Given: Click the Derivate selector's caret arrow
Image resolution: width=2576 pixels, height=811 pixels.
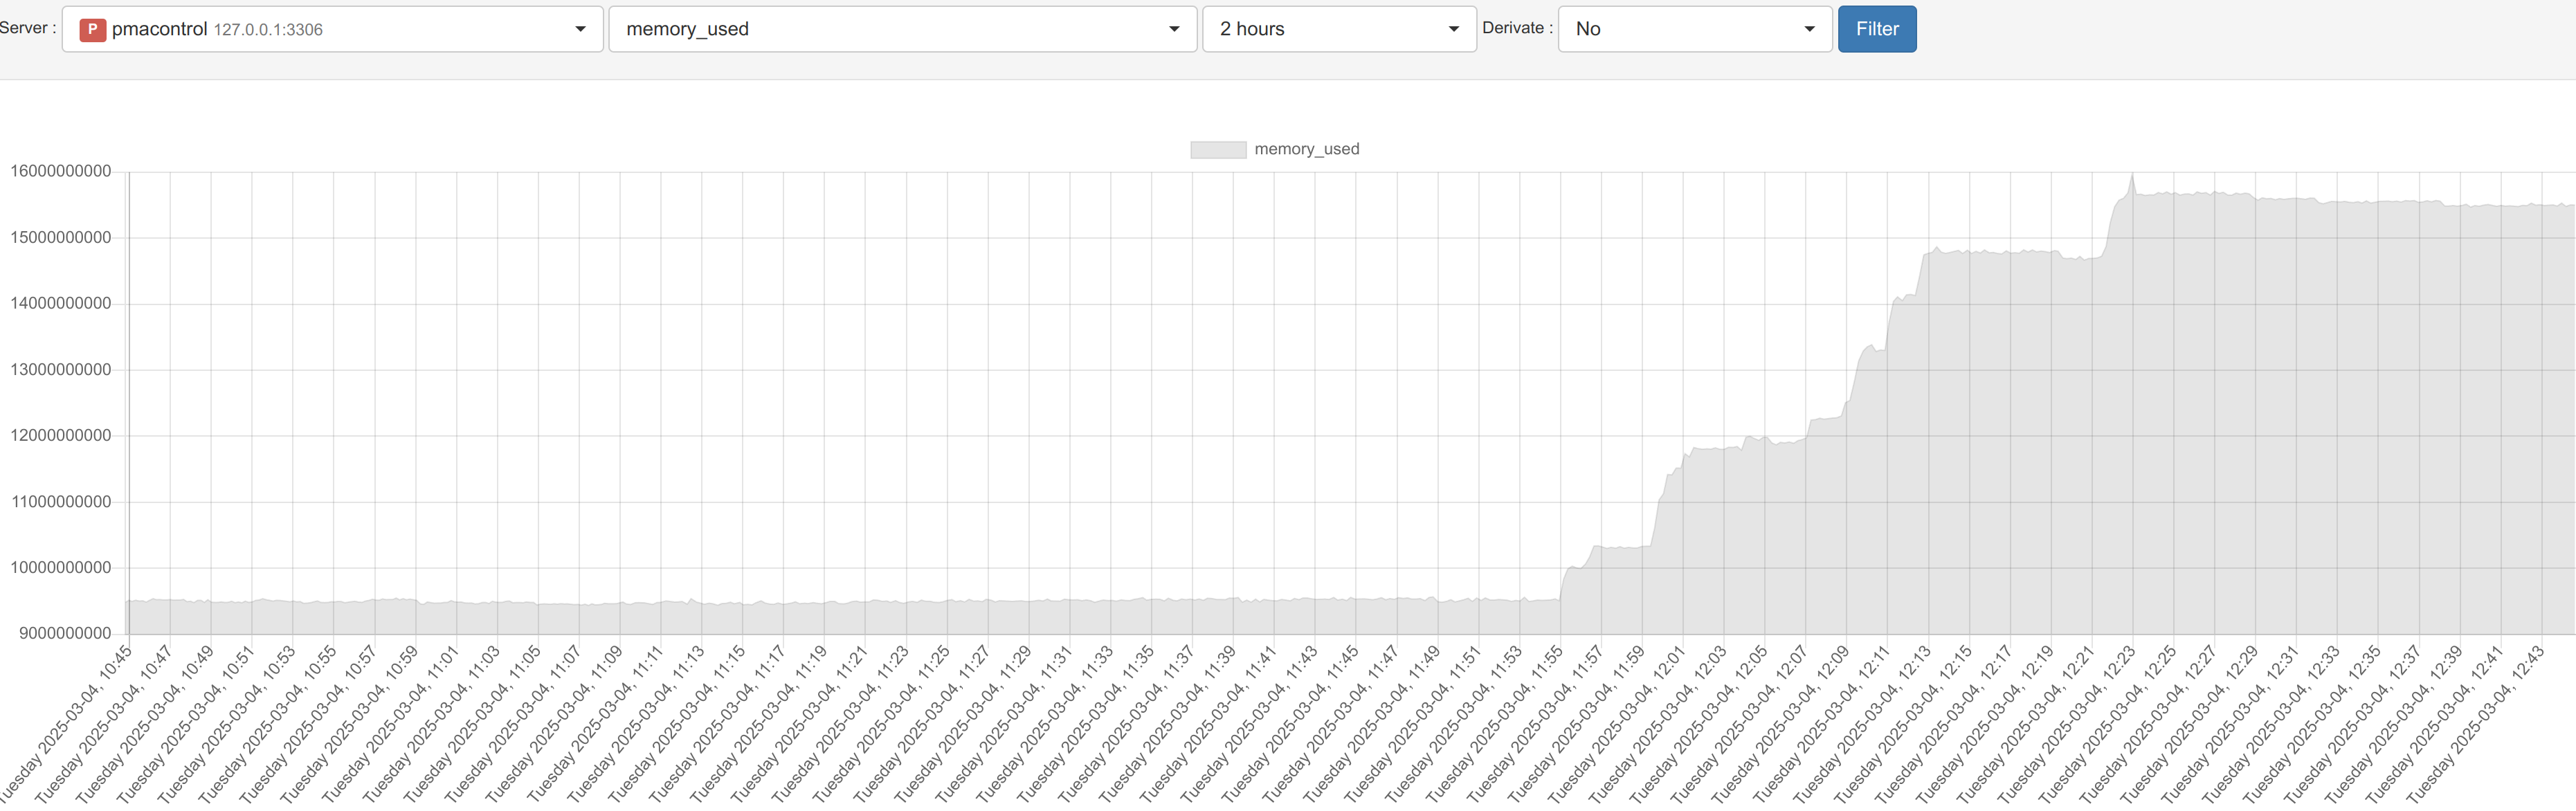Looking at the screenshot, I should 1809,29.
